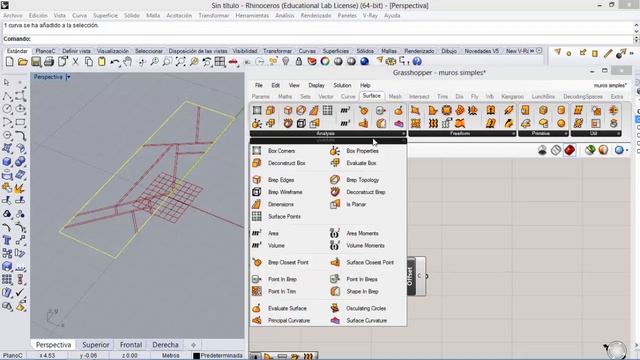Screen dimensions: 640x360
Task: Open Rhino Superficie menu
Action: click(105, 16)
